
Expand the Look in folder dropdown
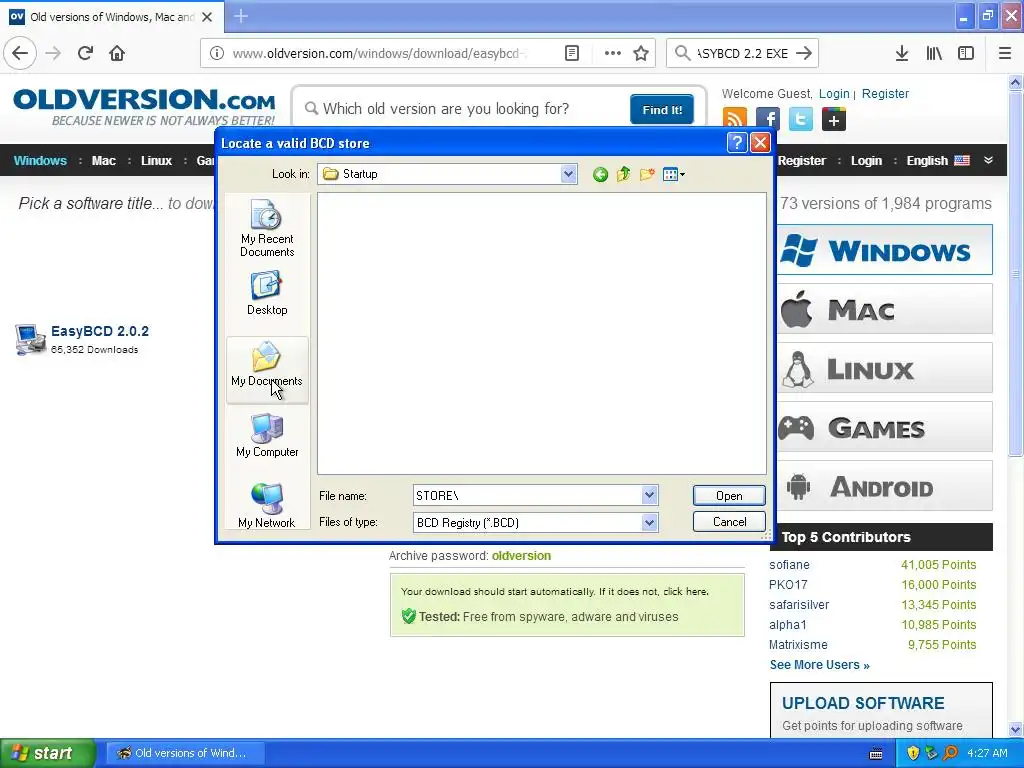(568, 174)
